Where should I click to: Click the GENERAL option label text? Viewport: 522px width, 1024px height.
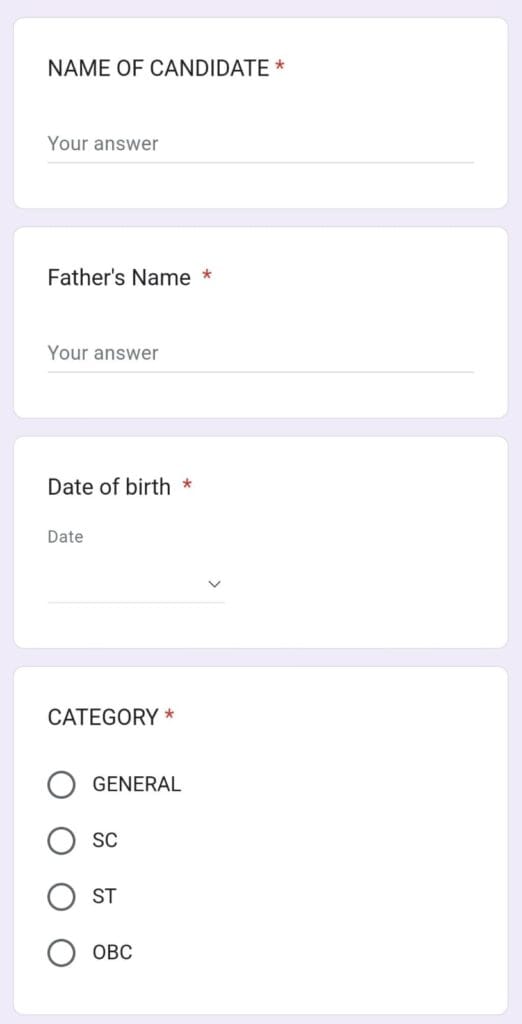(137, 784)
